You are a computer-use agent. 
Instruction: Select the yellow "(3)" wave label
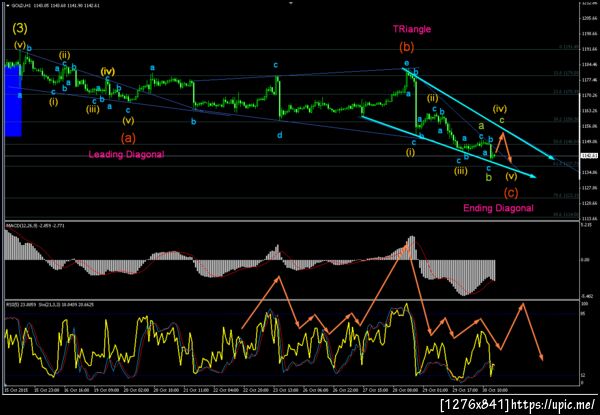click(19, 28)
